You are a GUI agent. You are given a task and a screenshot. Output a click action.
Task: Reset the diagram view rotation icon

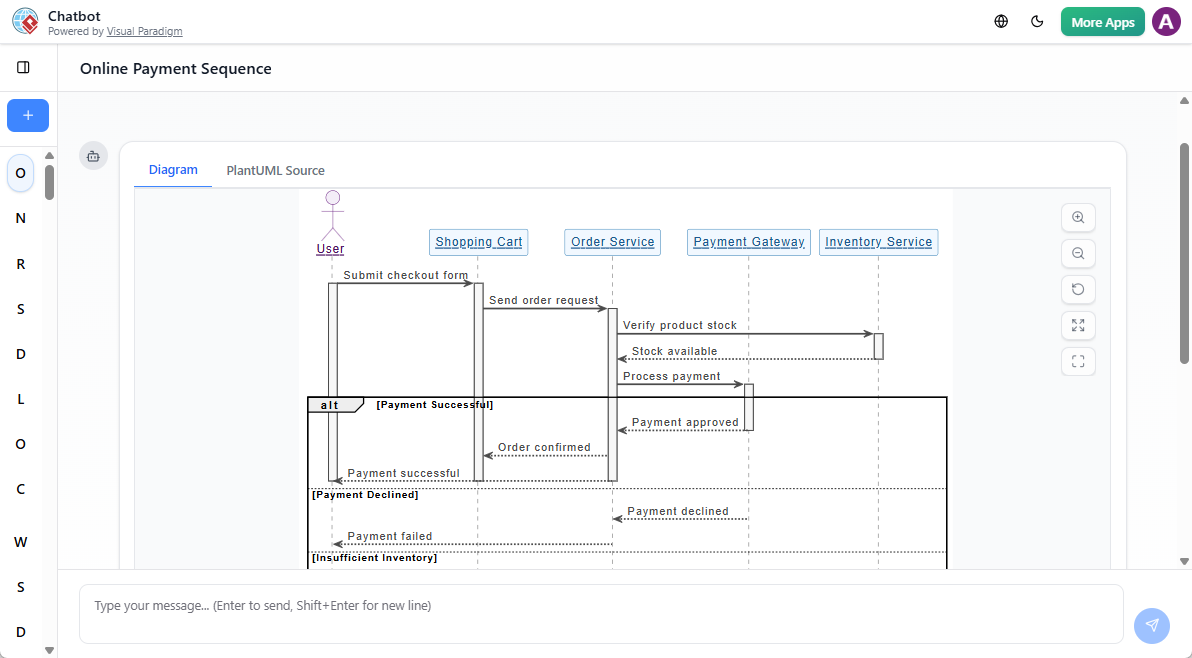pos(1078,289)
